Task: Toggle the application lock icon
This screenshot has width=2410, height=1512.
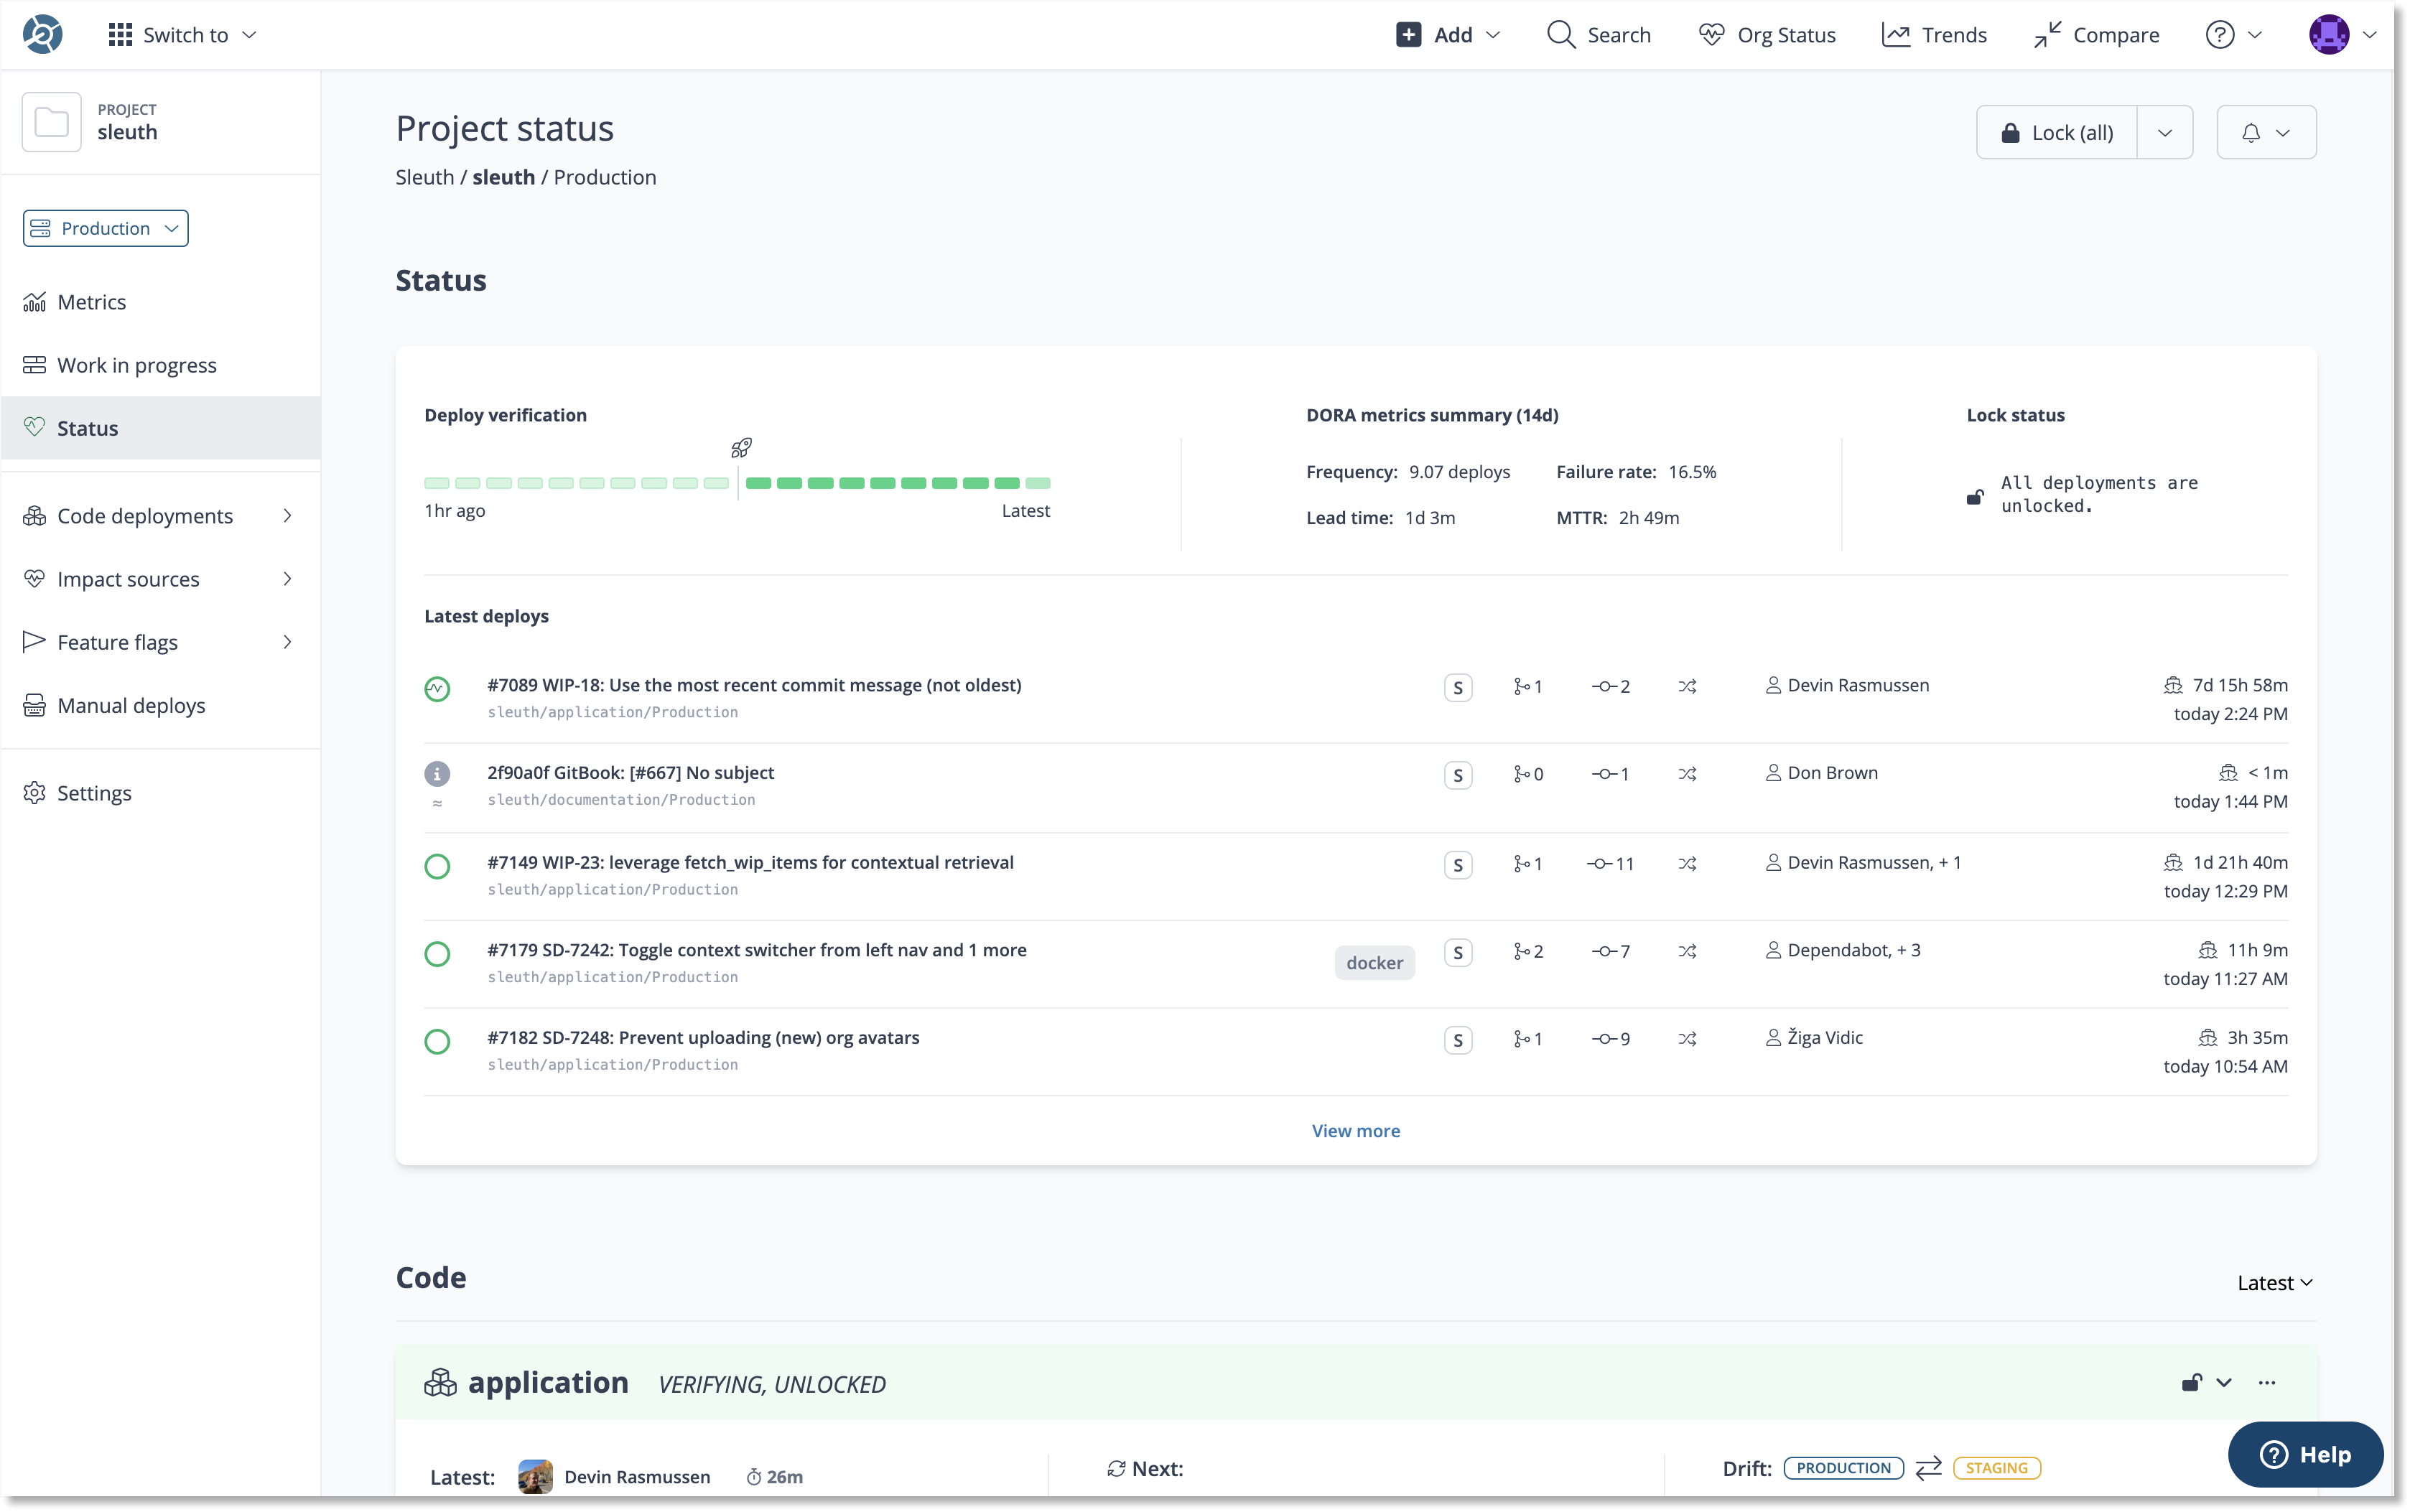Action: (2191, 1383)
